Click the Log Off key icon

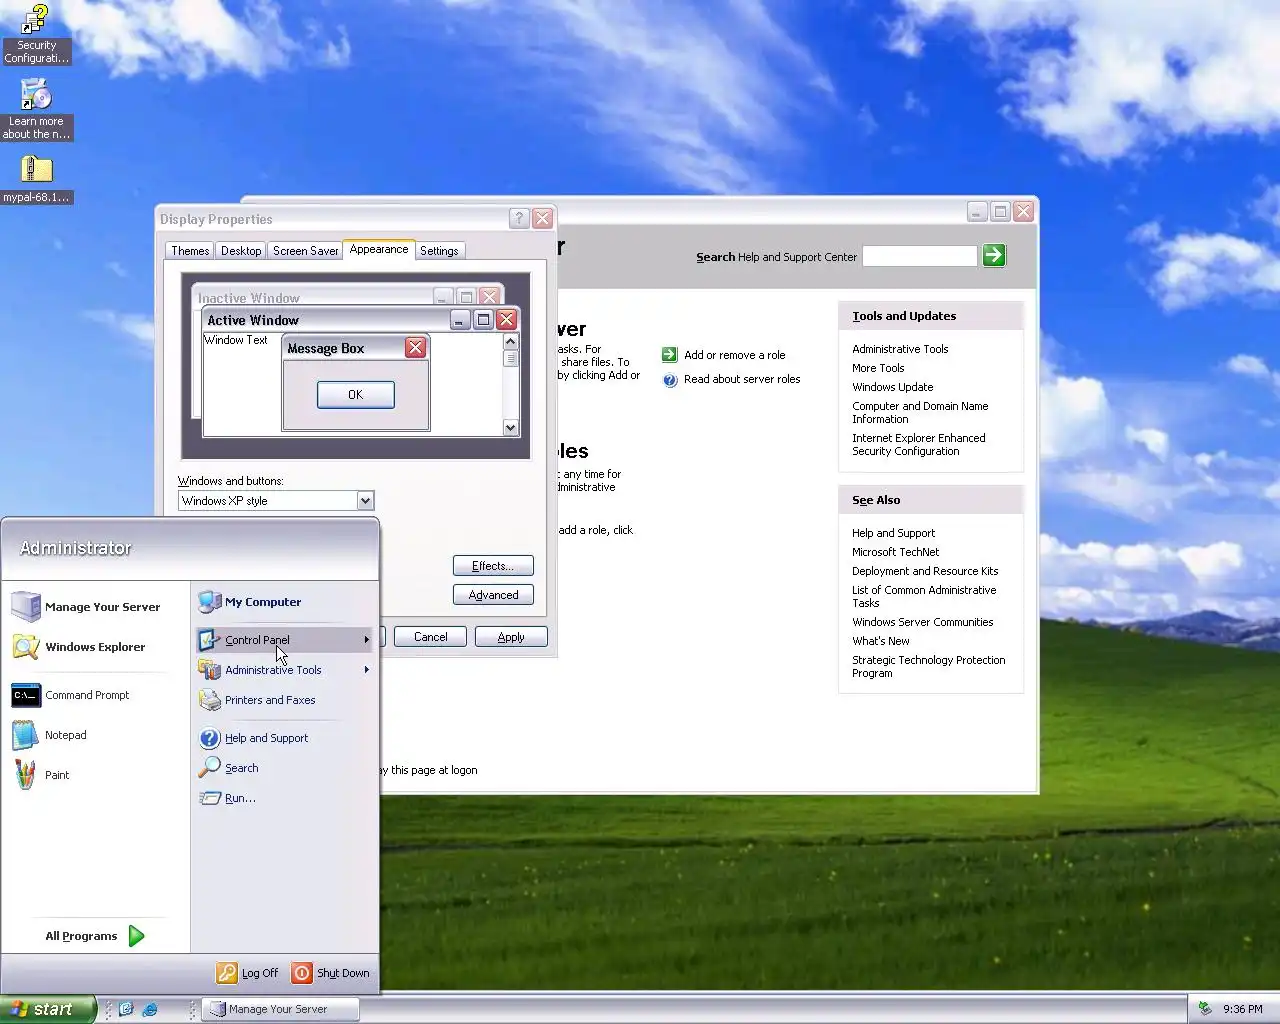[227, 973]
